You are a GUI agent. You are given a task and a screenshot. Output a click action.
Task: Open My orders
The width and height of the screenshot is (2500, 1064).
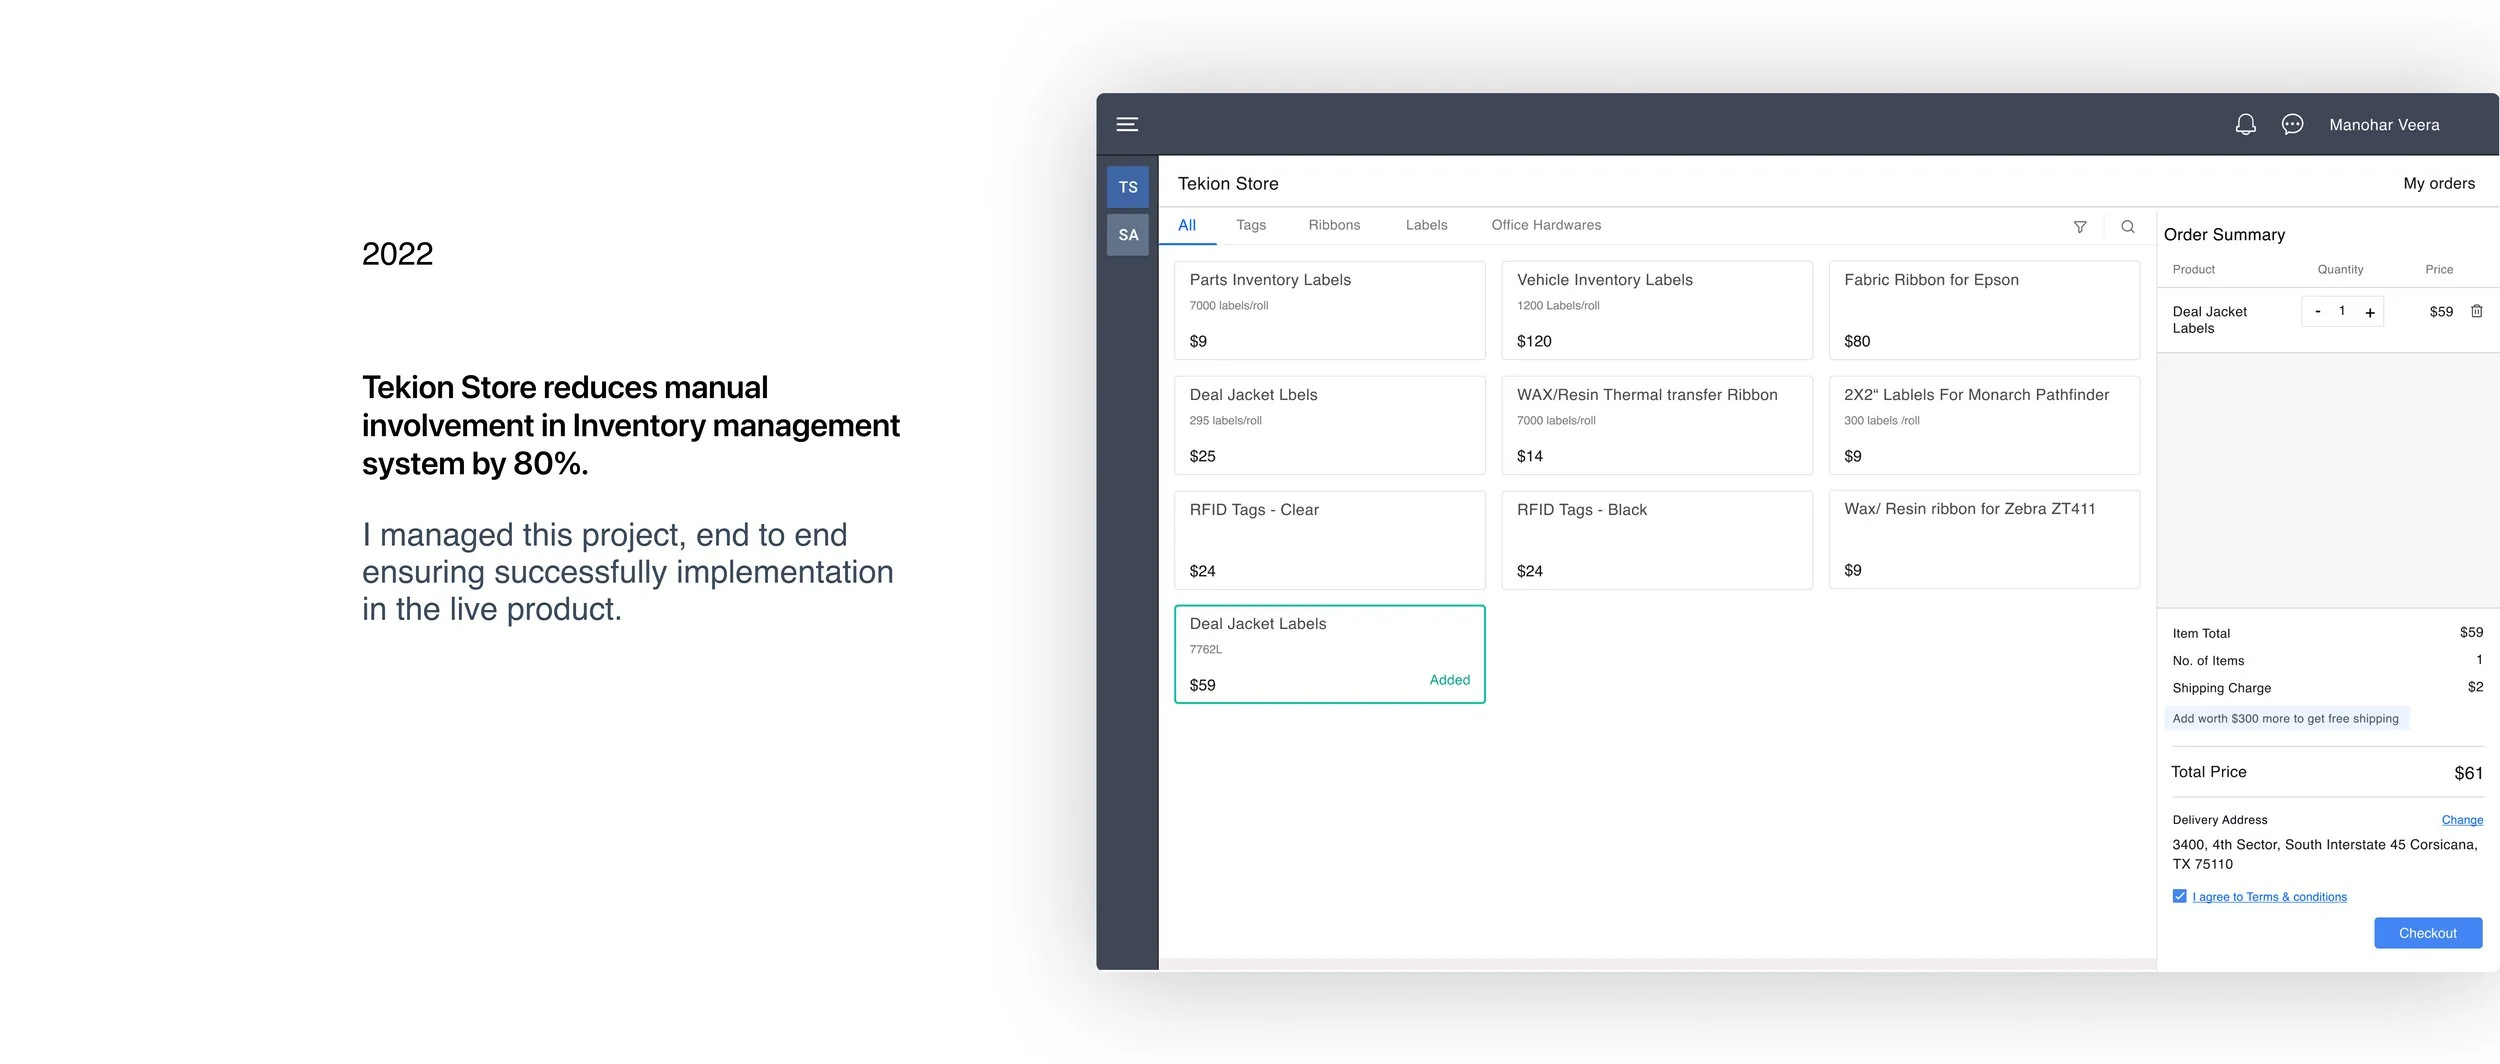tap(2439, 184)
